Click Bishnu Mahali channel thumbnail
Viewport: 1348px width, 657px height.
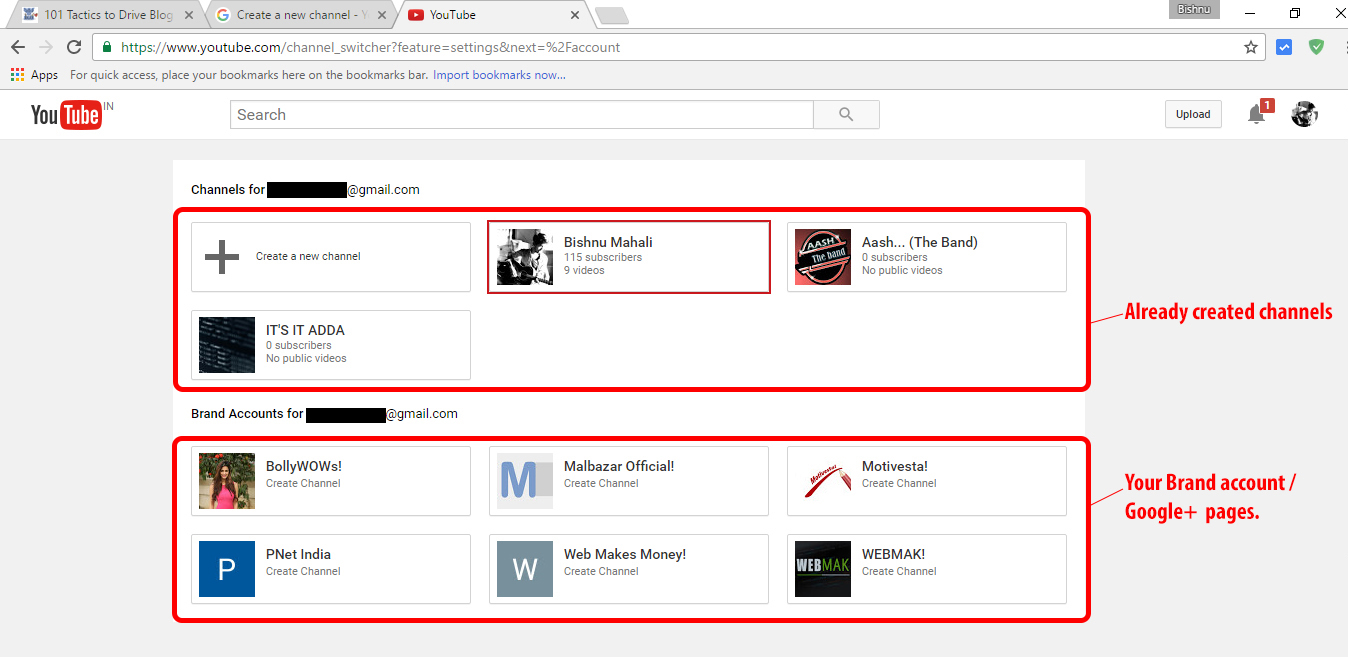pyautogui.click(x=525, y=257)
